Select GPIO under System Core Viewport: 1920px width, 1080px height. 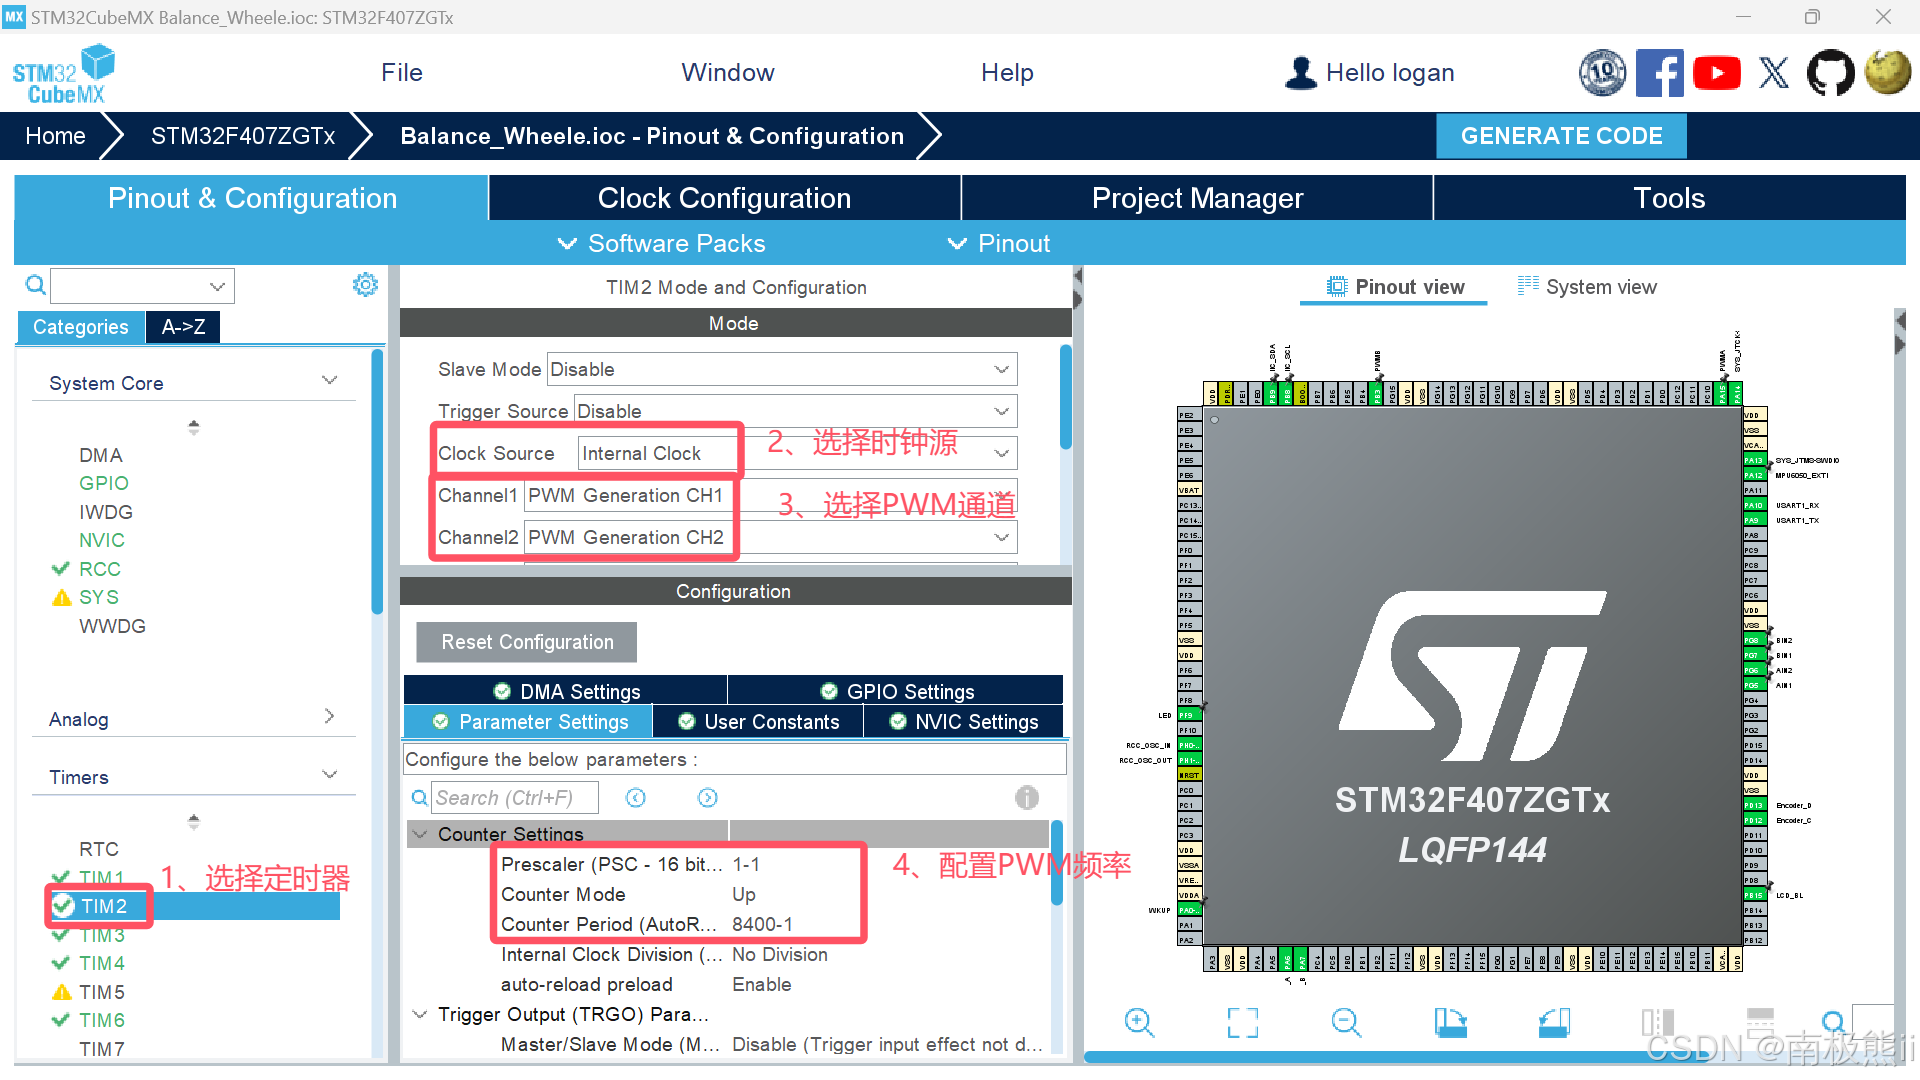point(104,483)
